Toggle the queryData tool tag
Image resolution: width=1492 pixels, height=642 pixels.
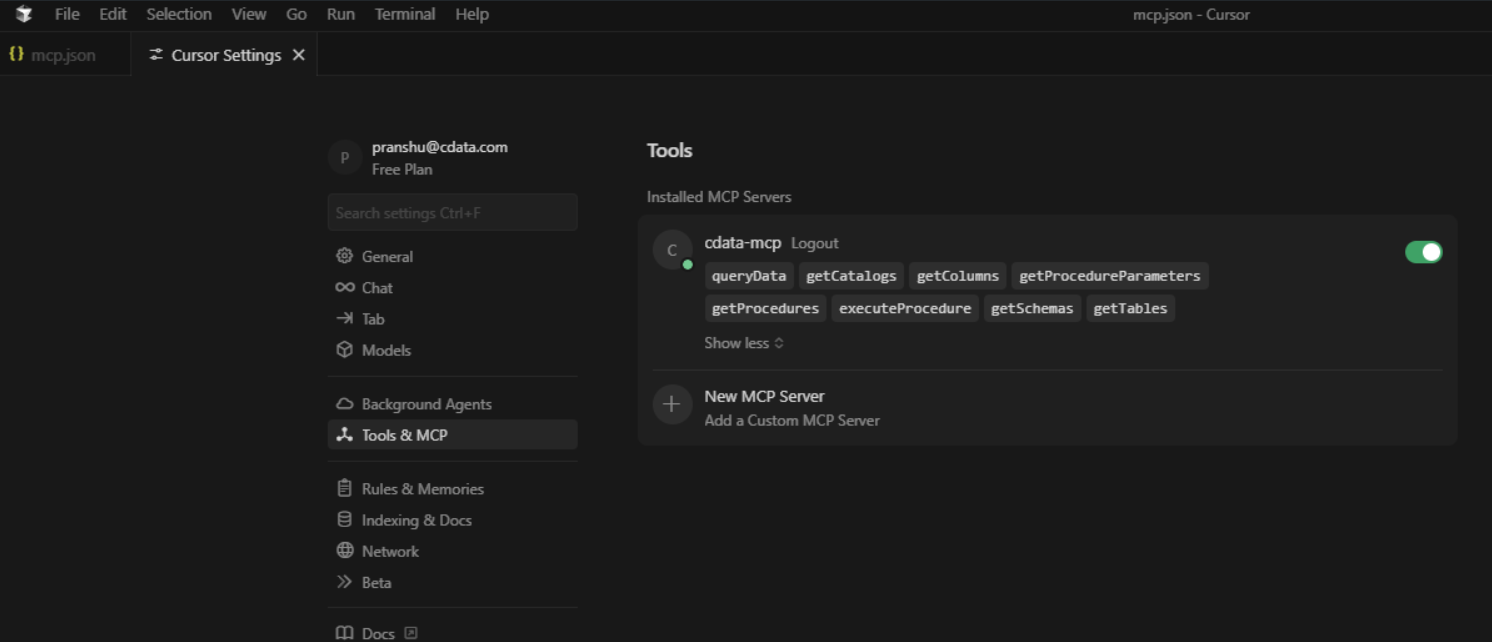tap(748, 275)
